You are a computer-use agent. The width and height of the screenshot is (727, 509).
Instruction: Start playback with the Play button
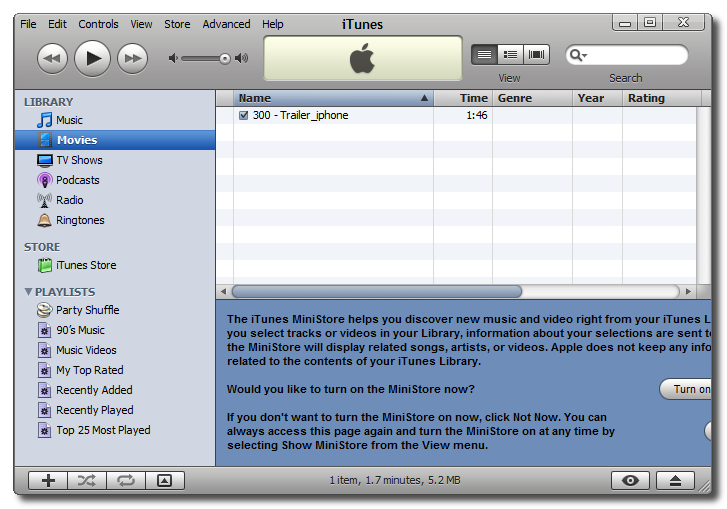click(x=92, y=58)
